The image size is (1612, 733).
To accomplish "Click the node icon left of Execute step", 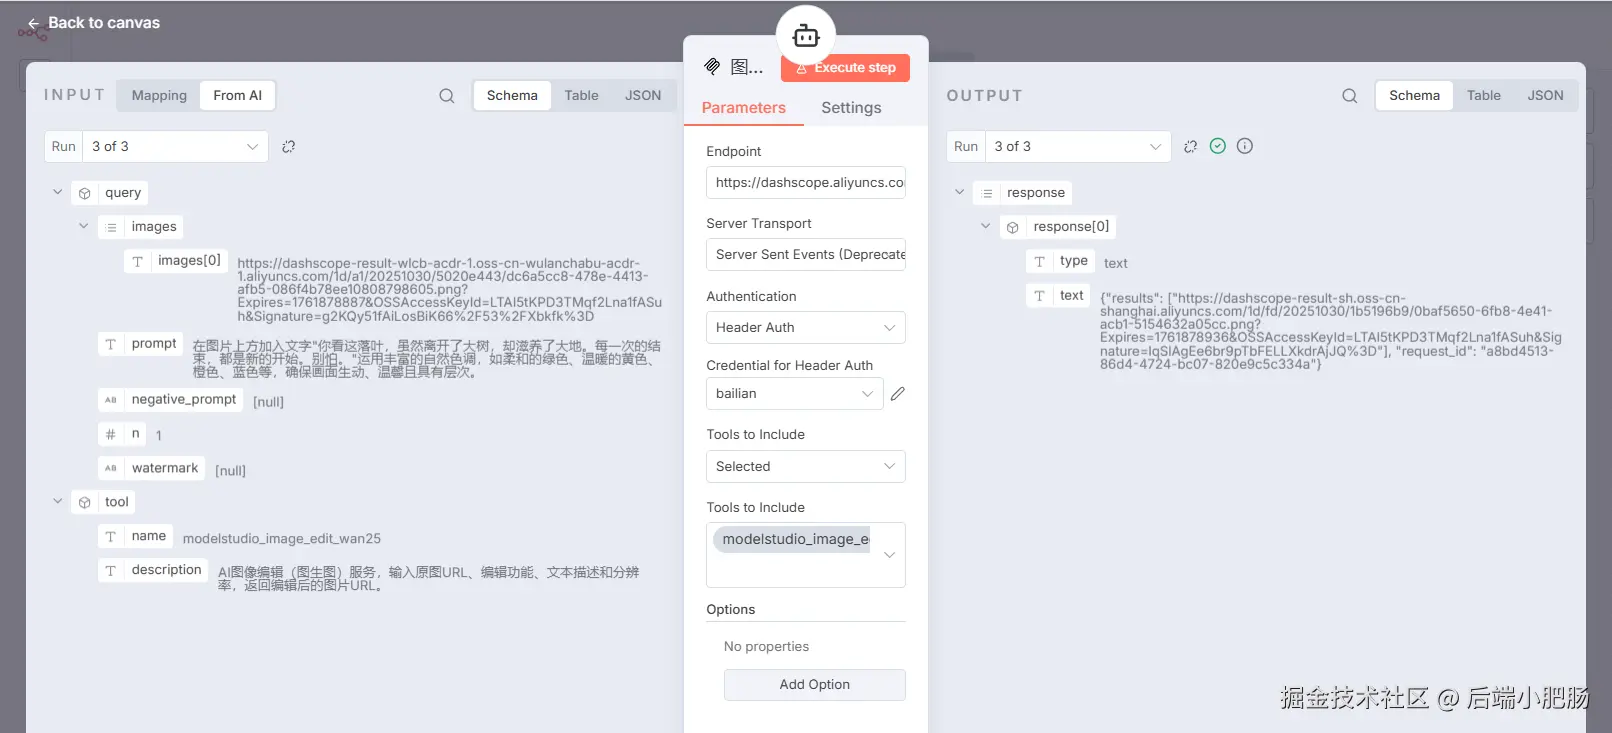I will click(712, 67).
